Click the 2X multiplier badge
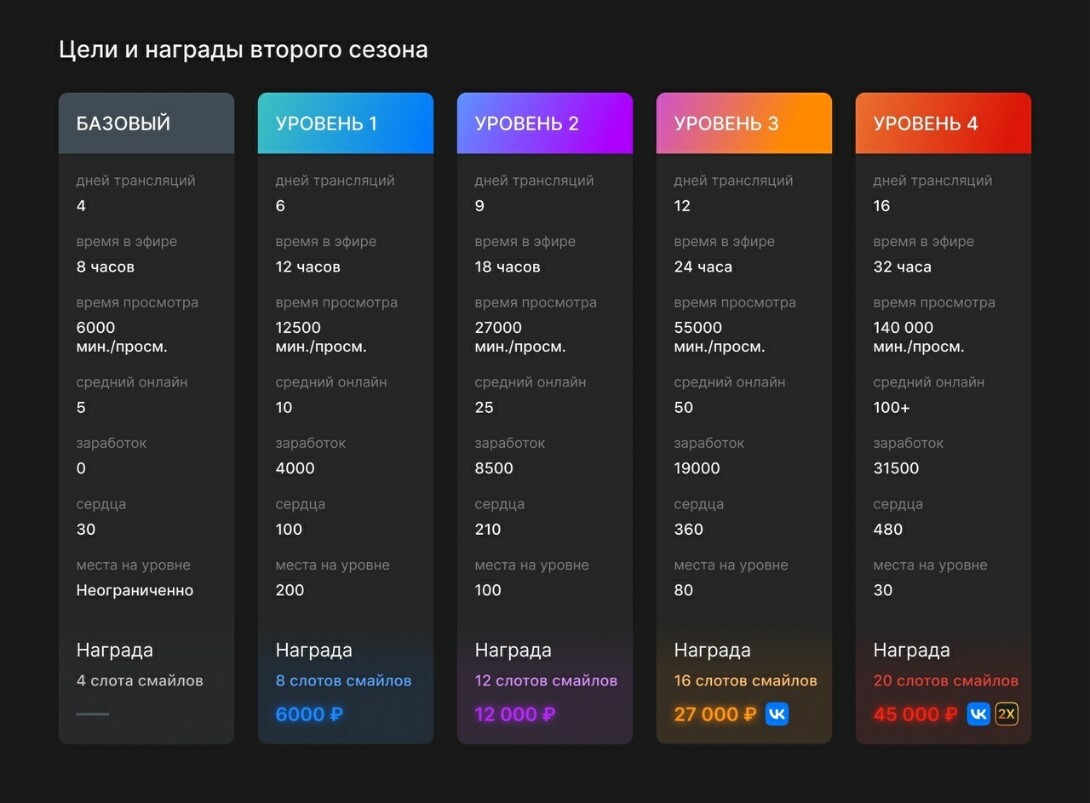The width and height of the screenshot is (1090, 803). click(x=1005, y=714)
